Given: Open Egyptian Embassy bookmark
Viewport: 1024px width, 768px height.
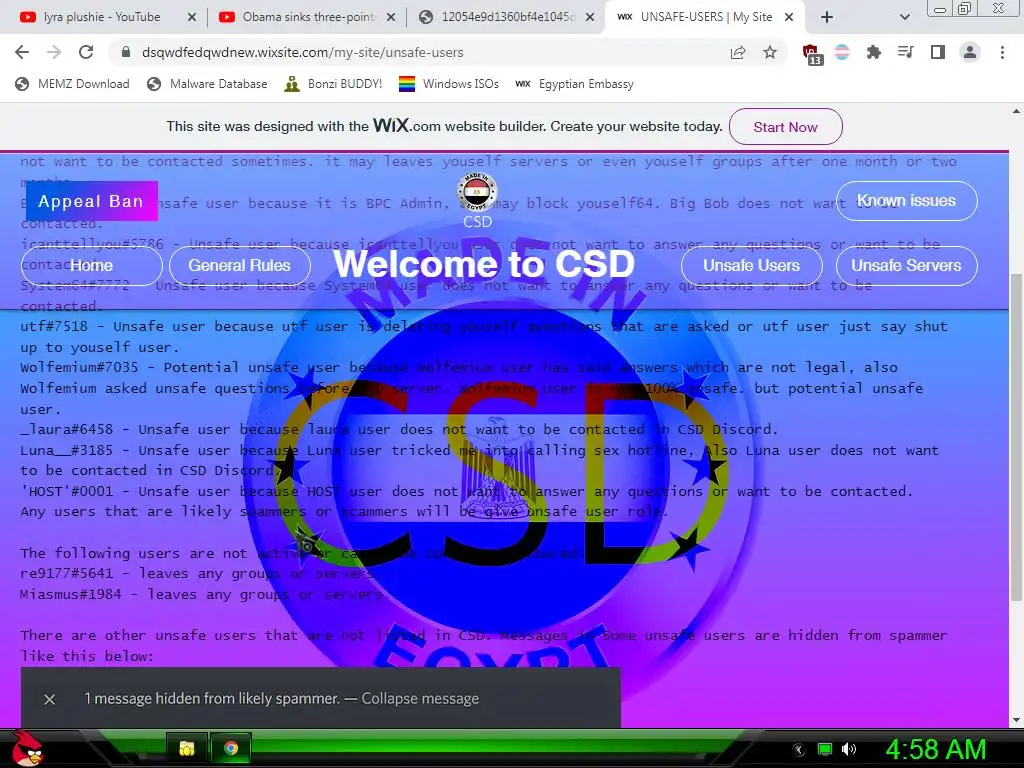Looking at the screenshot, I should pyautogui.click(x=574, y=84).
